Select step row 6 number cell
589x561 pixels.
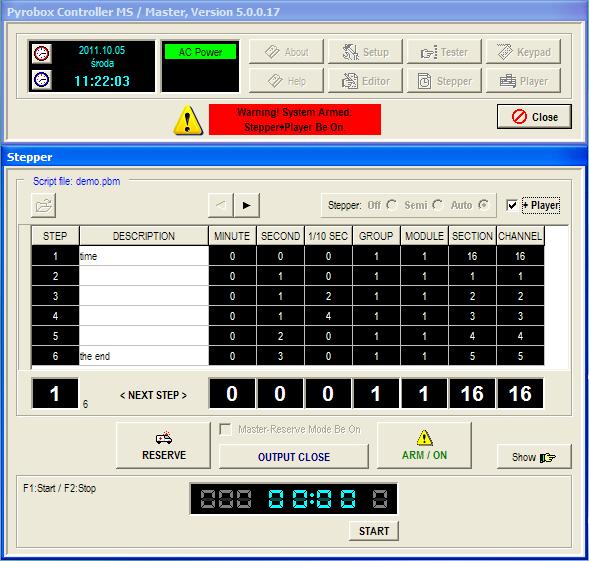coord(55,355)
